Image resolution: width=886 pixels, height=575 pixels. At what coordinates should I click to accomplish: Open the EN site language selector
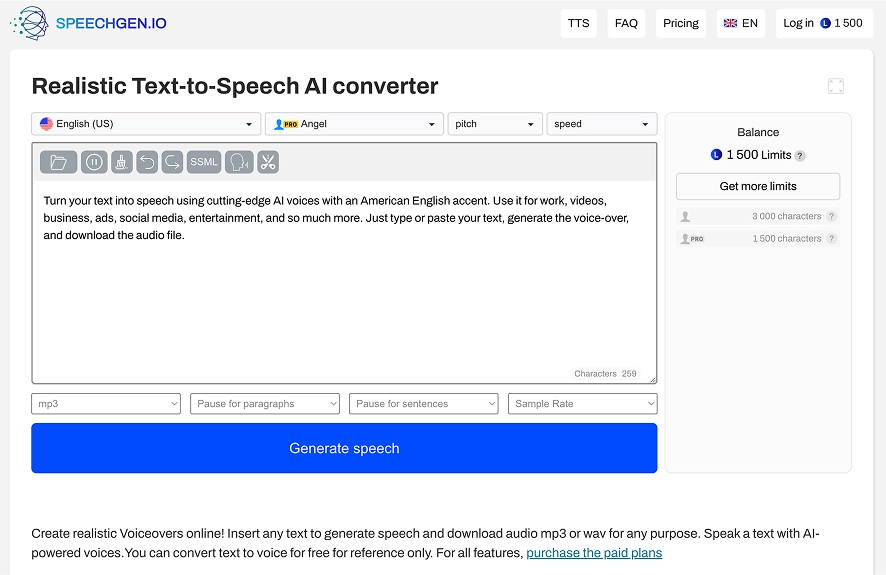[x=741, y=24]
